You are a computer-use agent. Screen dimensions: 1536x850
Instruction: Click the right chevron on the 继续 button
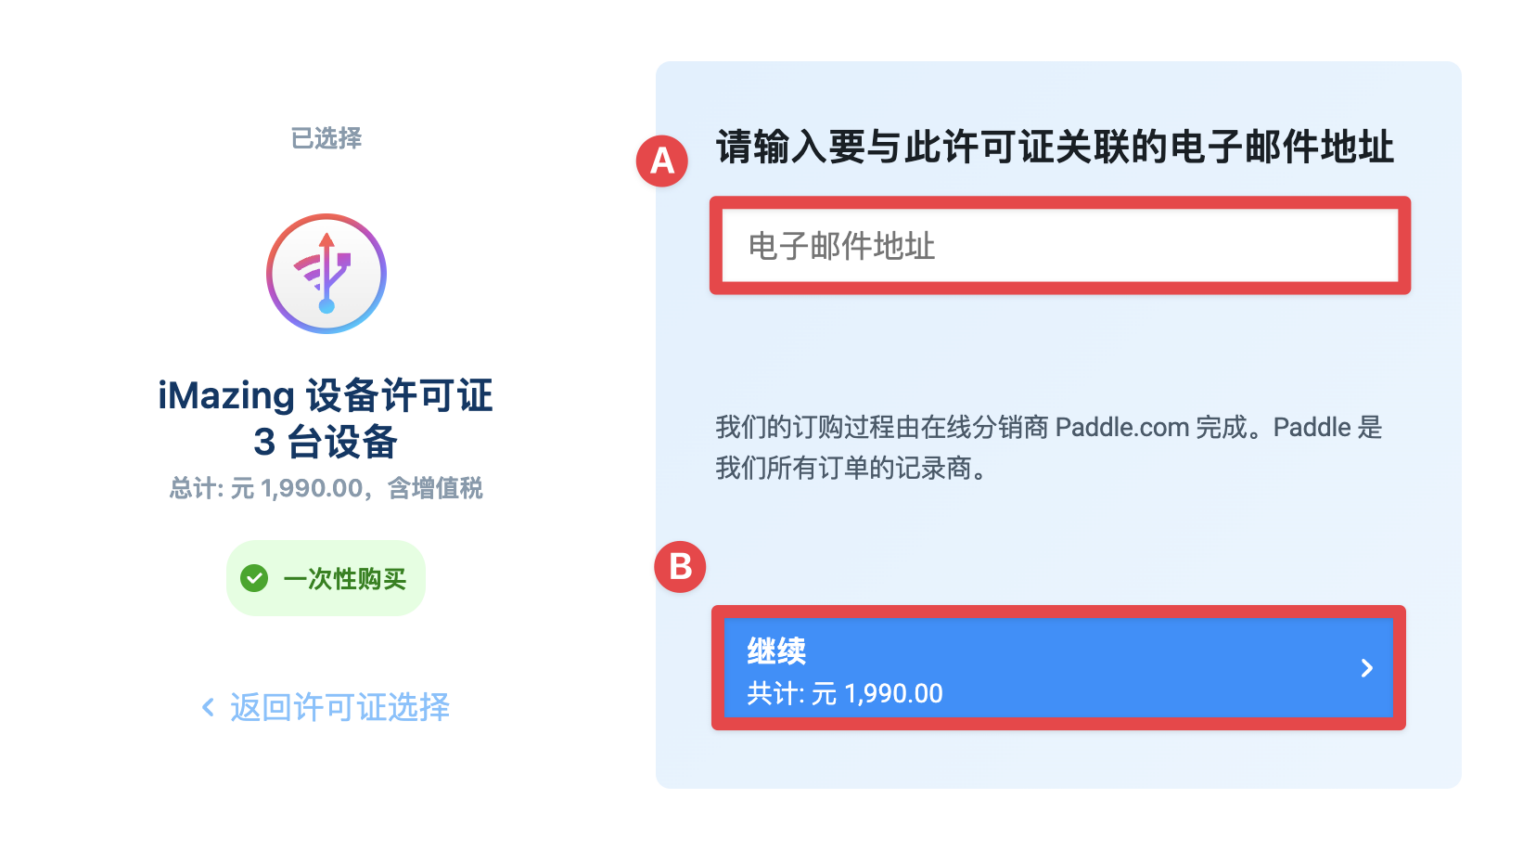pos(1368,669)
